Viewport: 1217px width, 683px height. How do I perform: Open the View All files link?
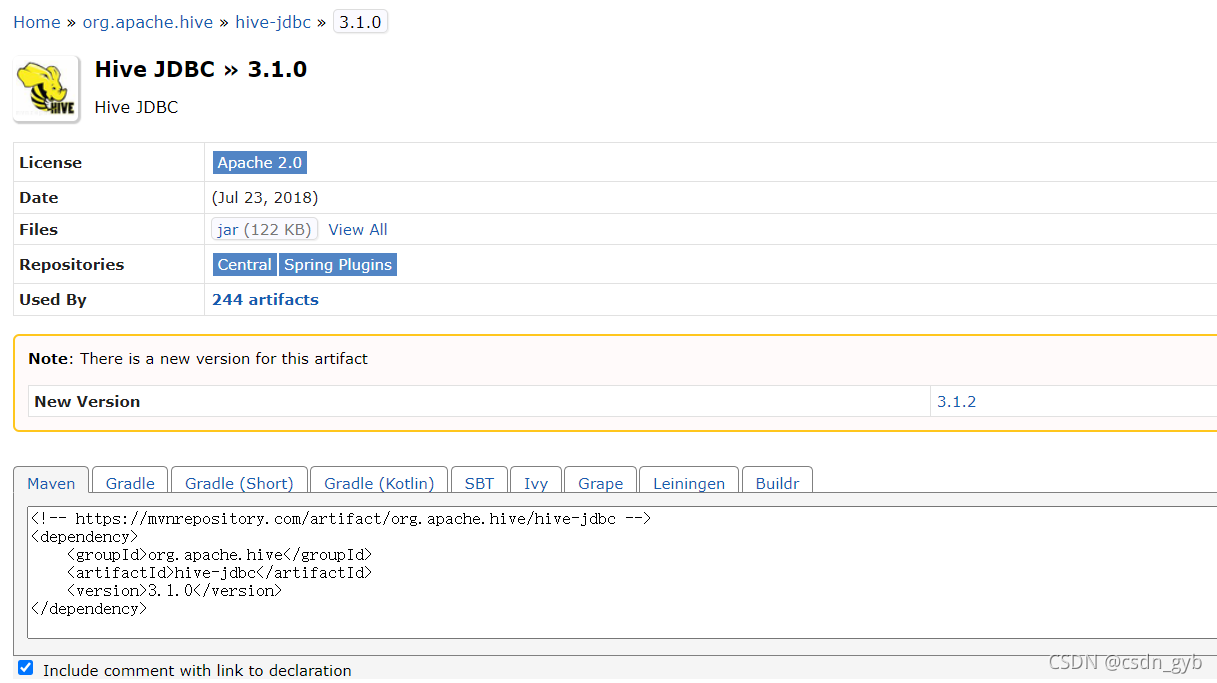pyautogui.click(x=358, y=229)
